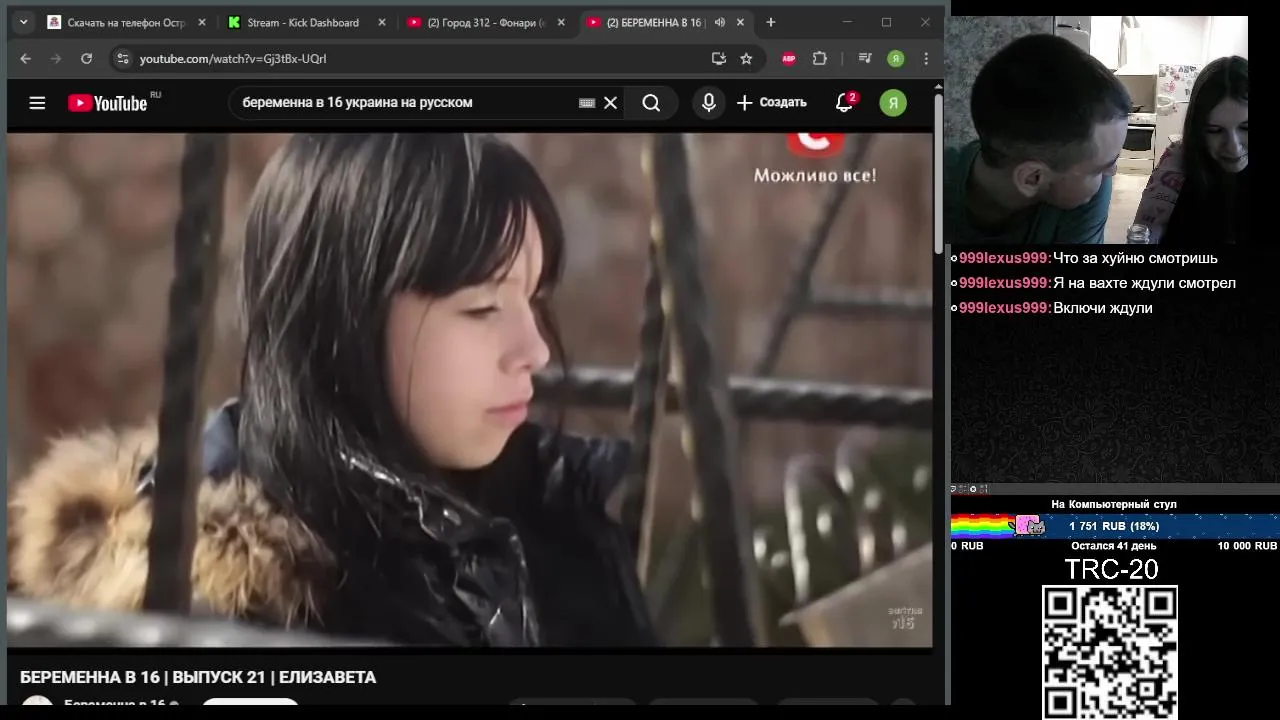Viewport: 1280px width, 720px height.
Task: Switch to Город 312 - Фонари tab
Action: (486, 22)
